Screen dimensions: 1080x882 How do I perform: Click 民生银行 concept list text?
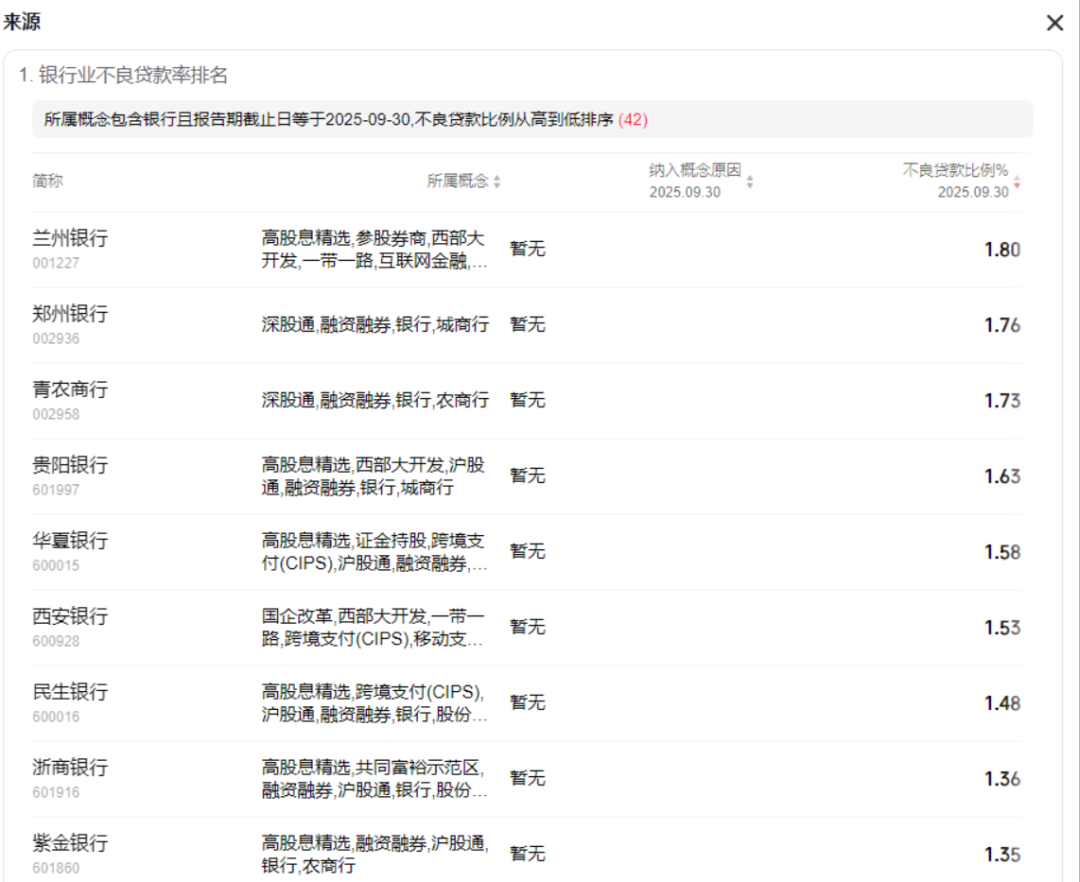pos(375,704)
